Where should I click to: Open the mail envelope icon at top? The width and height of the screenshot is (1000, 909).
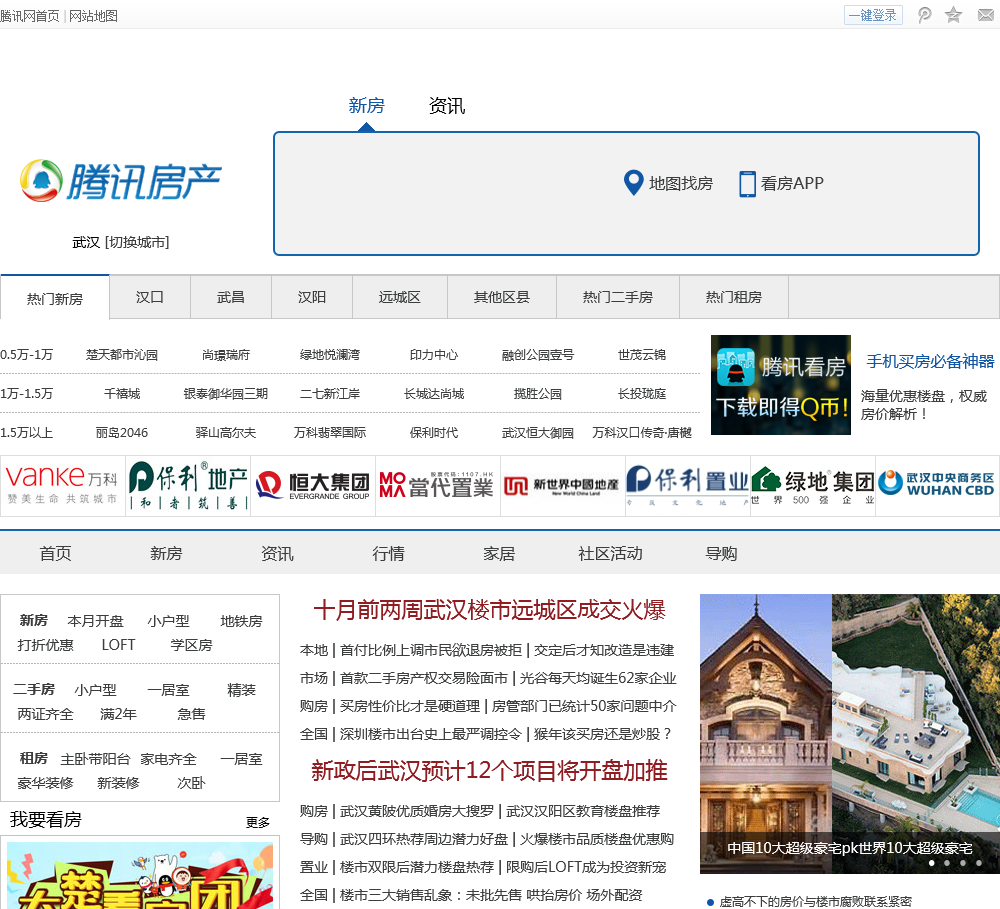click(x=986, y=15)
